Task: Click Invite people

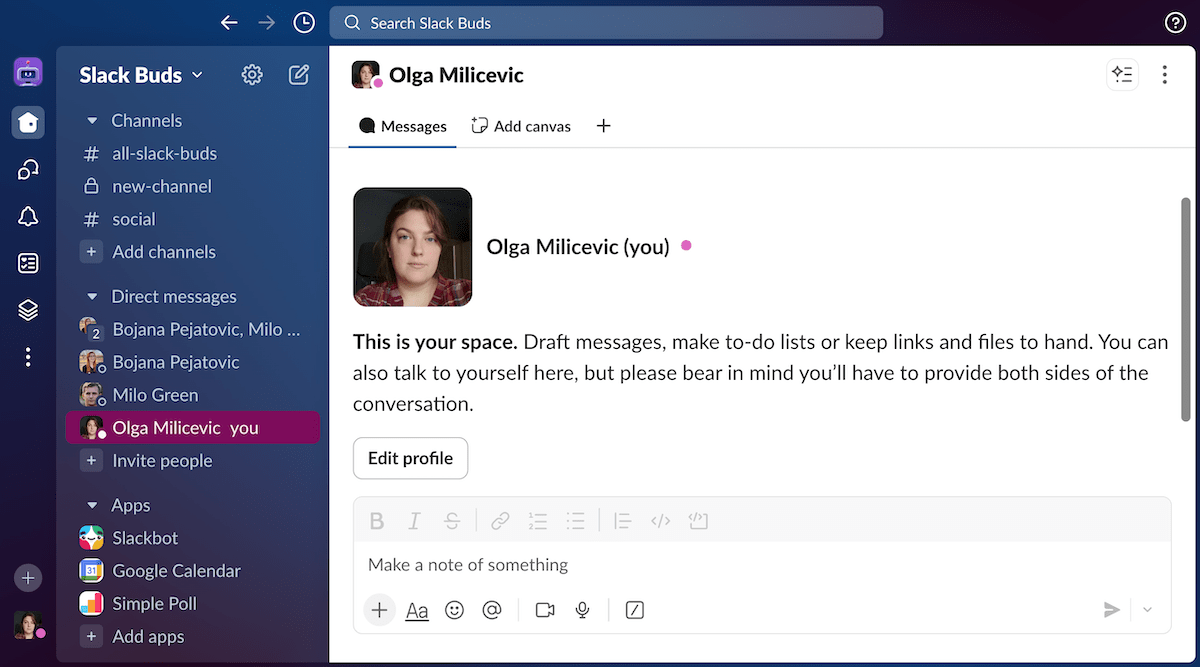Action: pos(192,461)
